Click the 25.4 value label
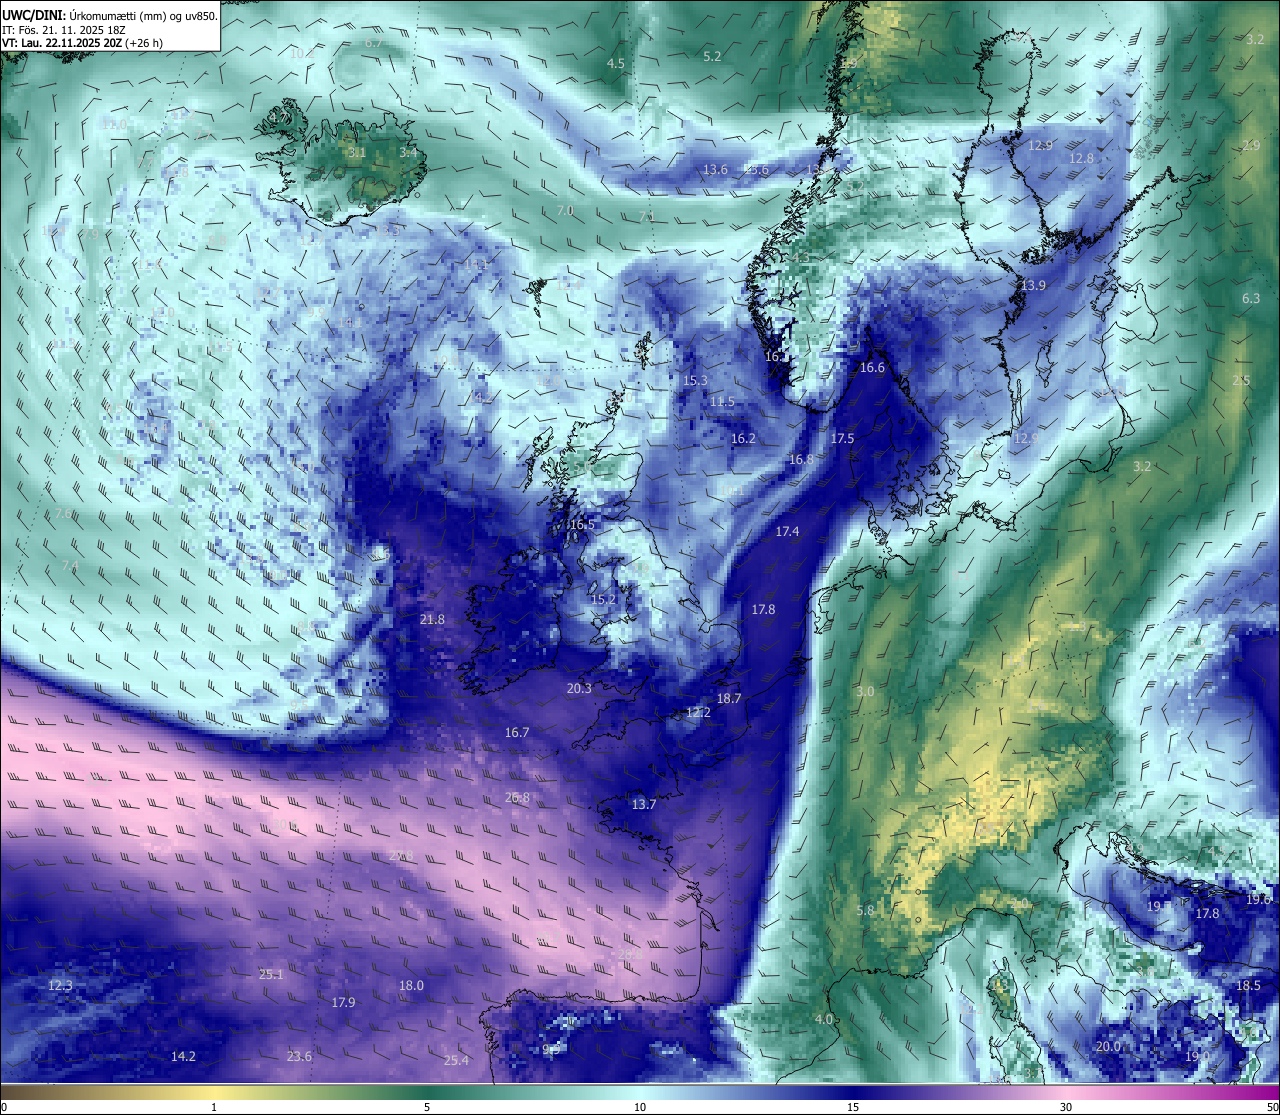The height and width of the screenshot is (1115, 1280). pyautogui.click(x=456, y=1060)
